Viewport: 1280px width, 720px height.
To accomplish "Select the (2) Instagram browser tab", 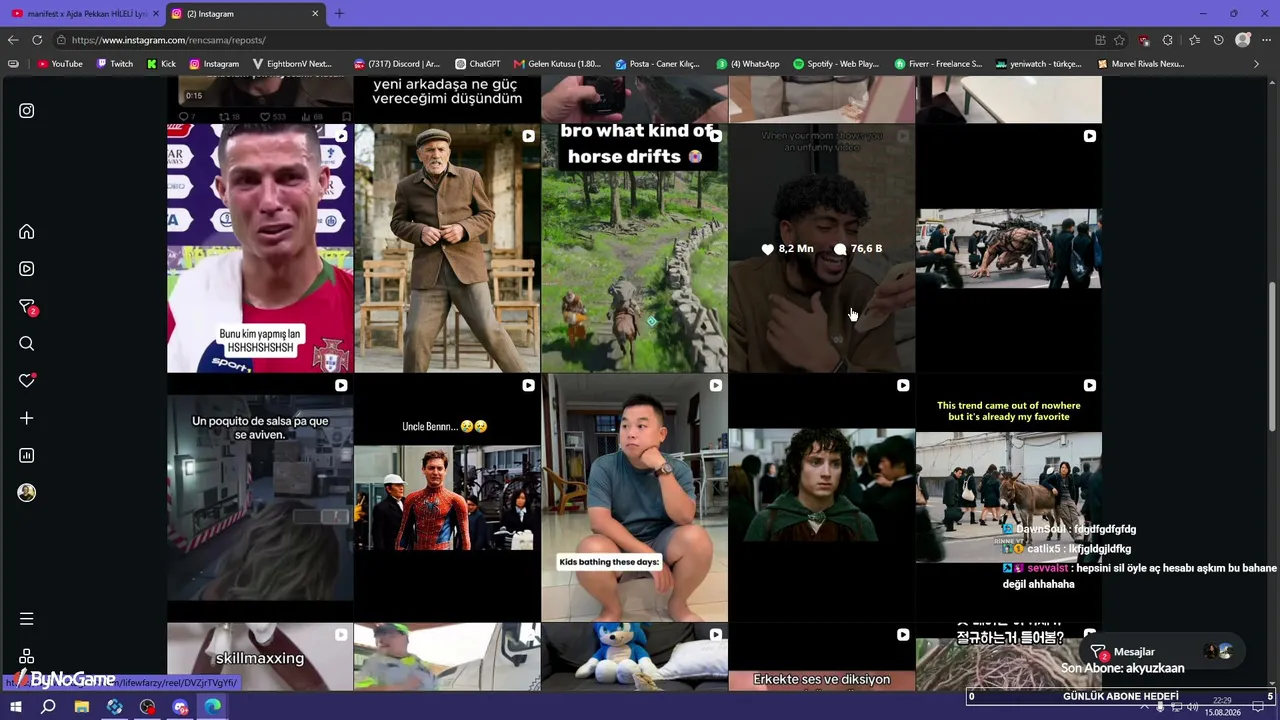I will 245,14.
